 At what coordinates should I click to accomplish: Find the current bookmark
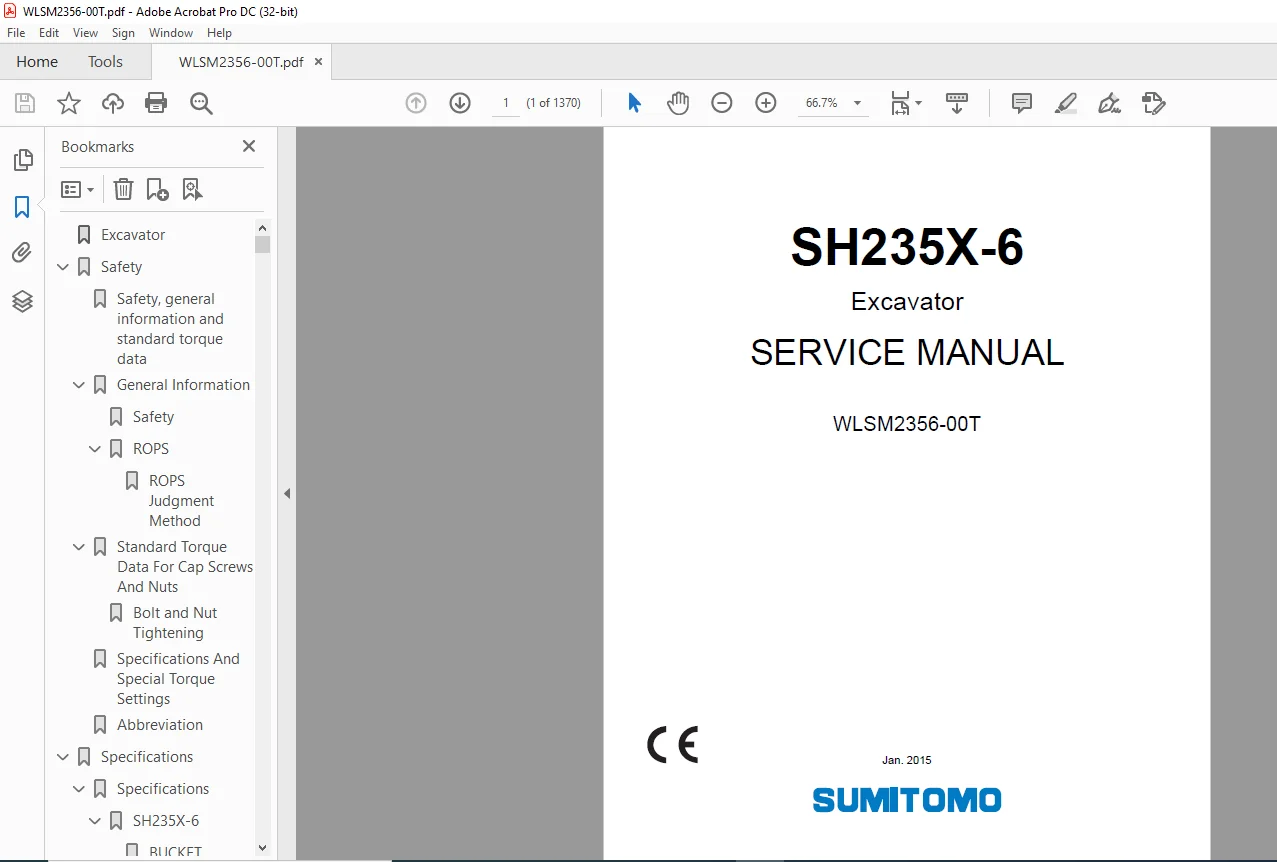click(193, 189)
